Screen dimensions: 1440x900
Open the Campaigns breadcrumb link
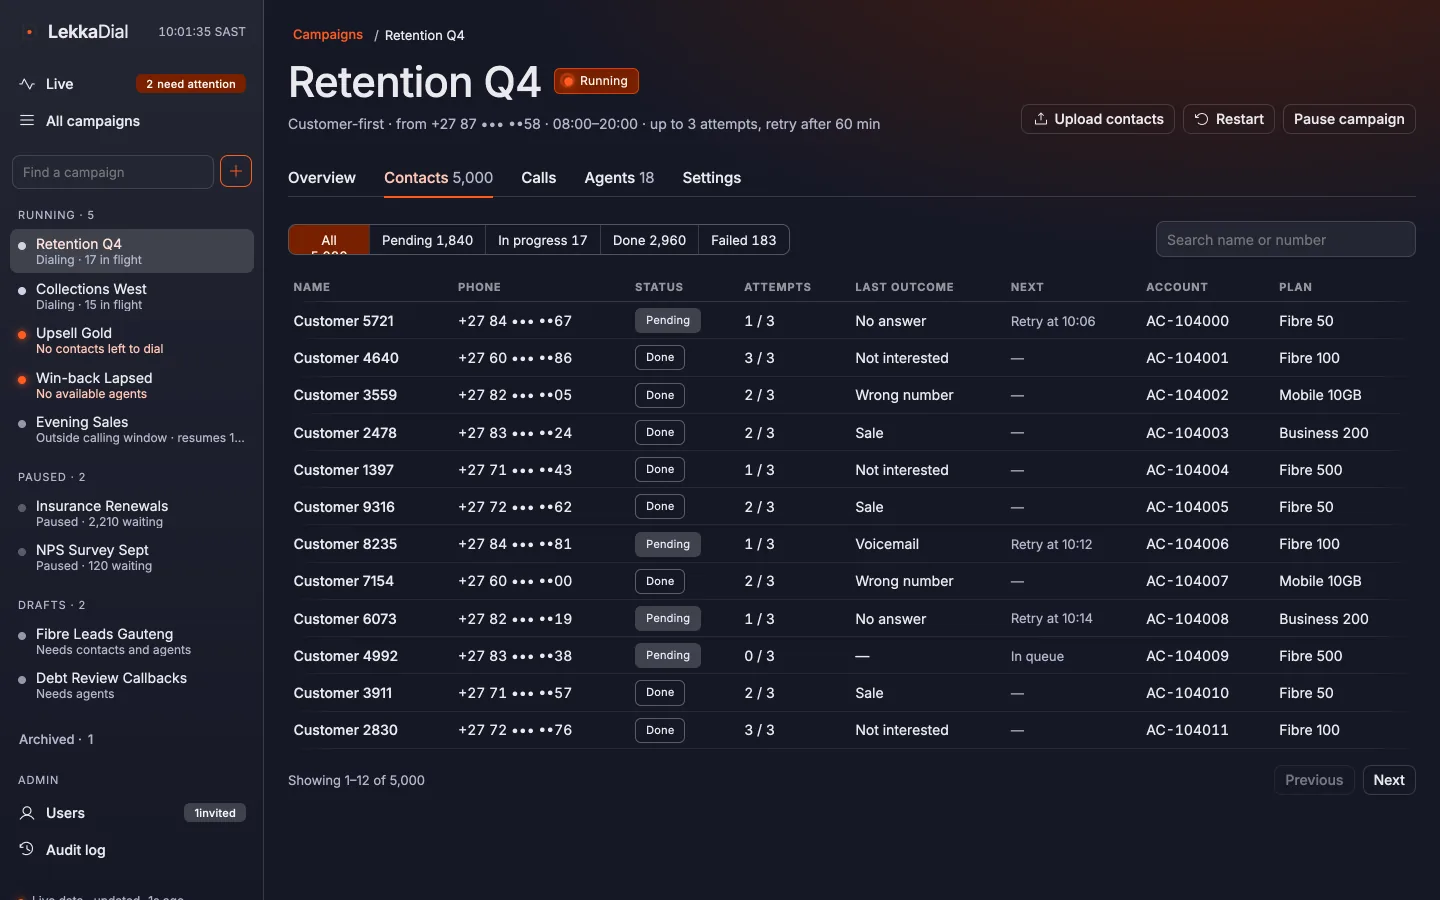click(328, 35)
